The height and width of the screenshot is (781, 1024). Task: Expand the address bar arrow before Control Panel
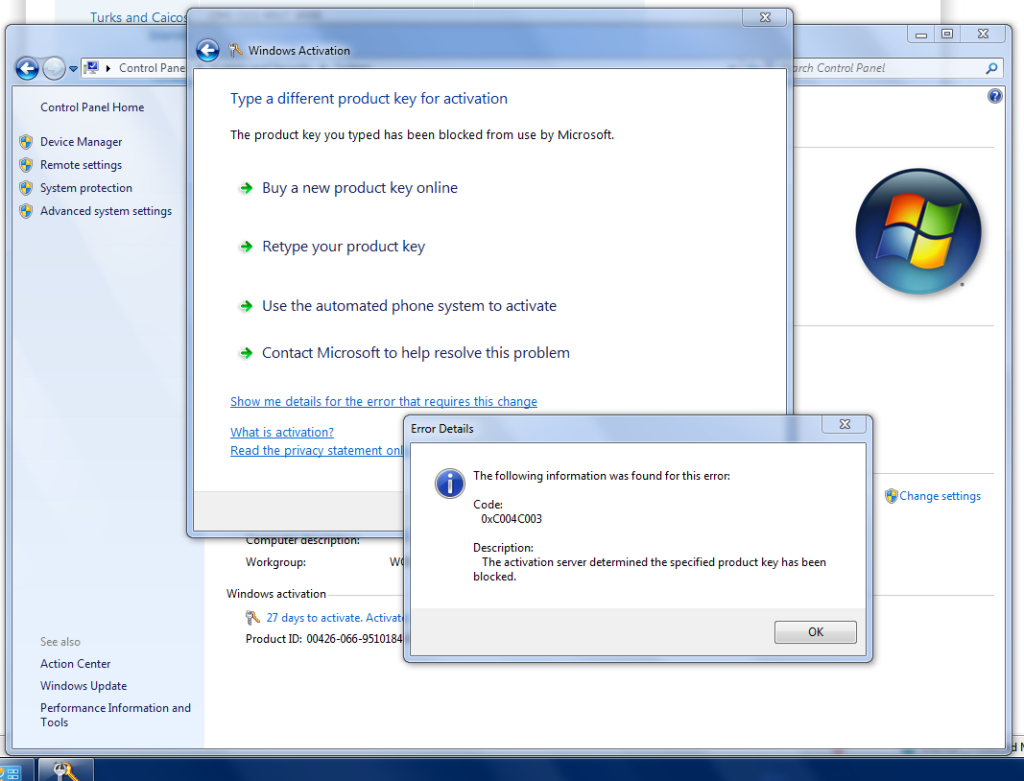click(108, 68)
